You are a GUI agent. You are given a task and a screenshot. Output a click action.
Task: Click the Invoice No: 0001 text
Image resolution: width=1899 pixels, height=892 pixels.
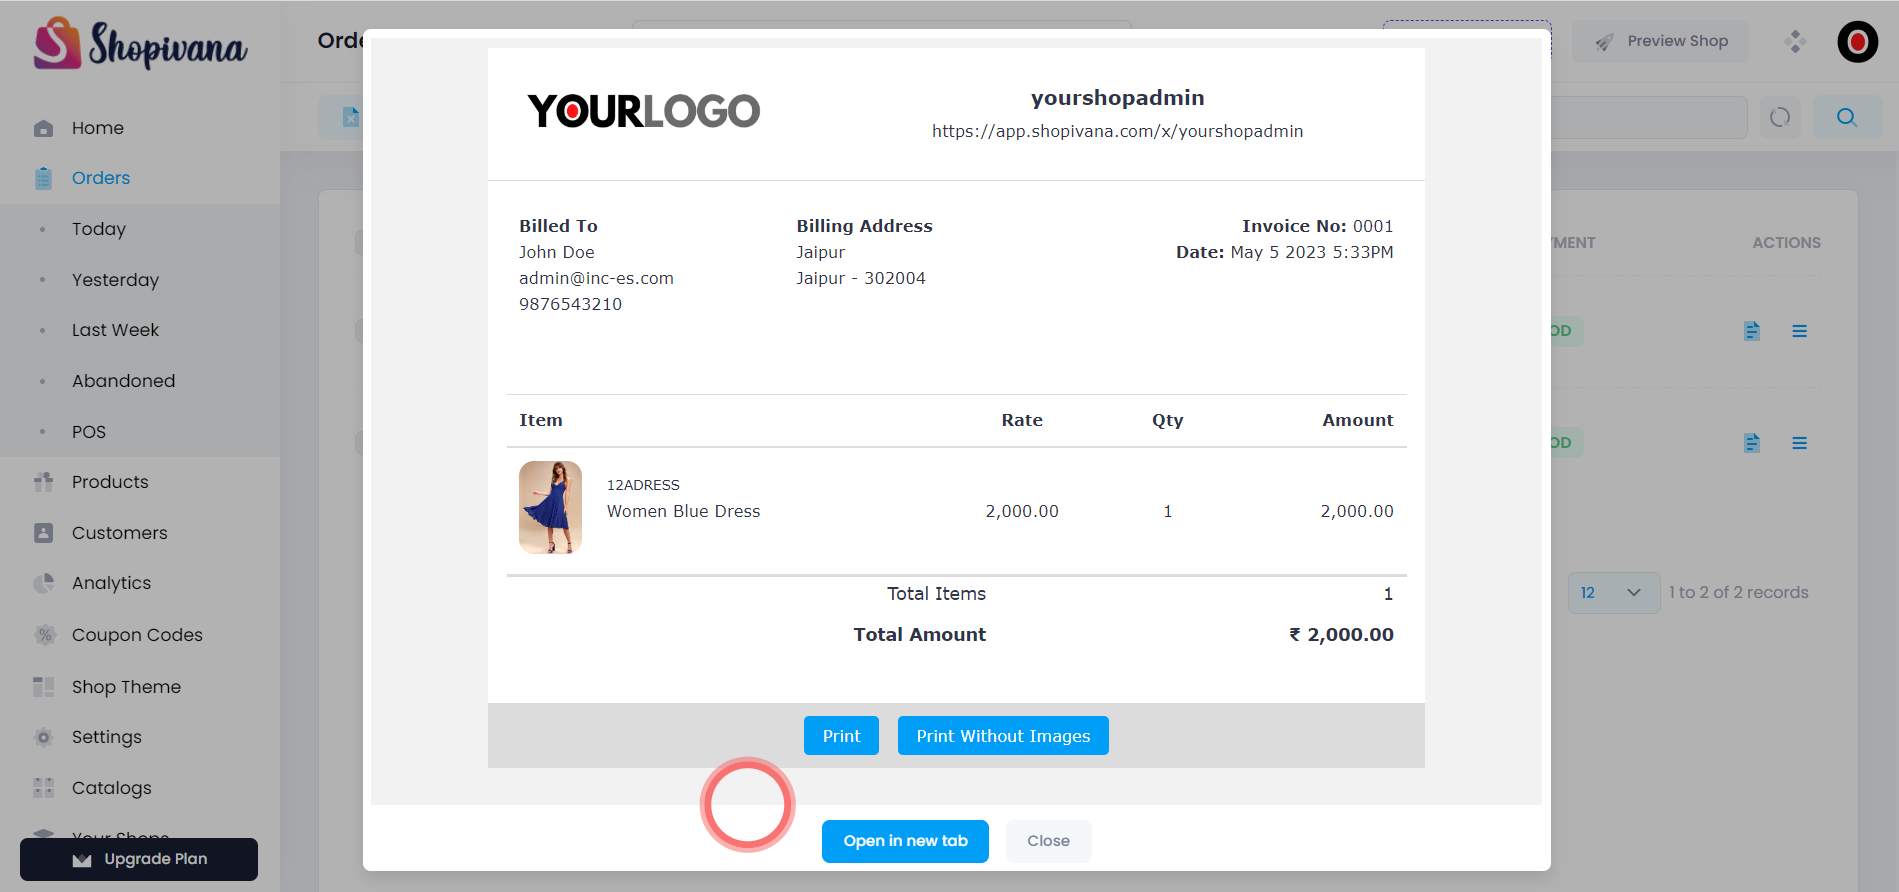(1317, 226)
